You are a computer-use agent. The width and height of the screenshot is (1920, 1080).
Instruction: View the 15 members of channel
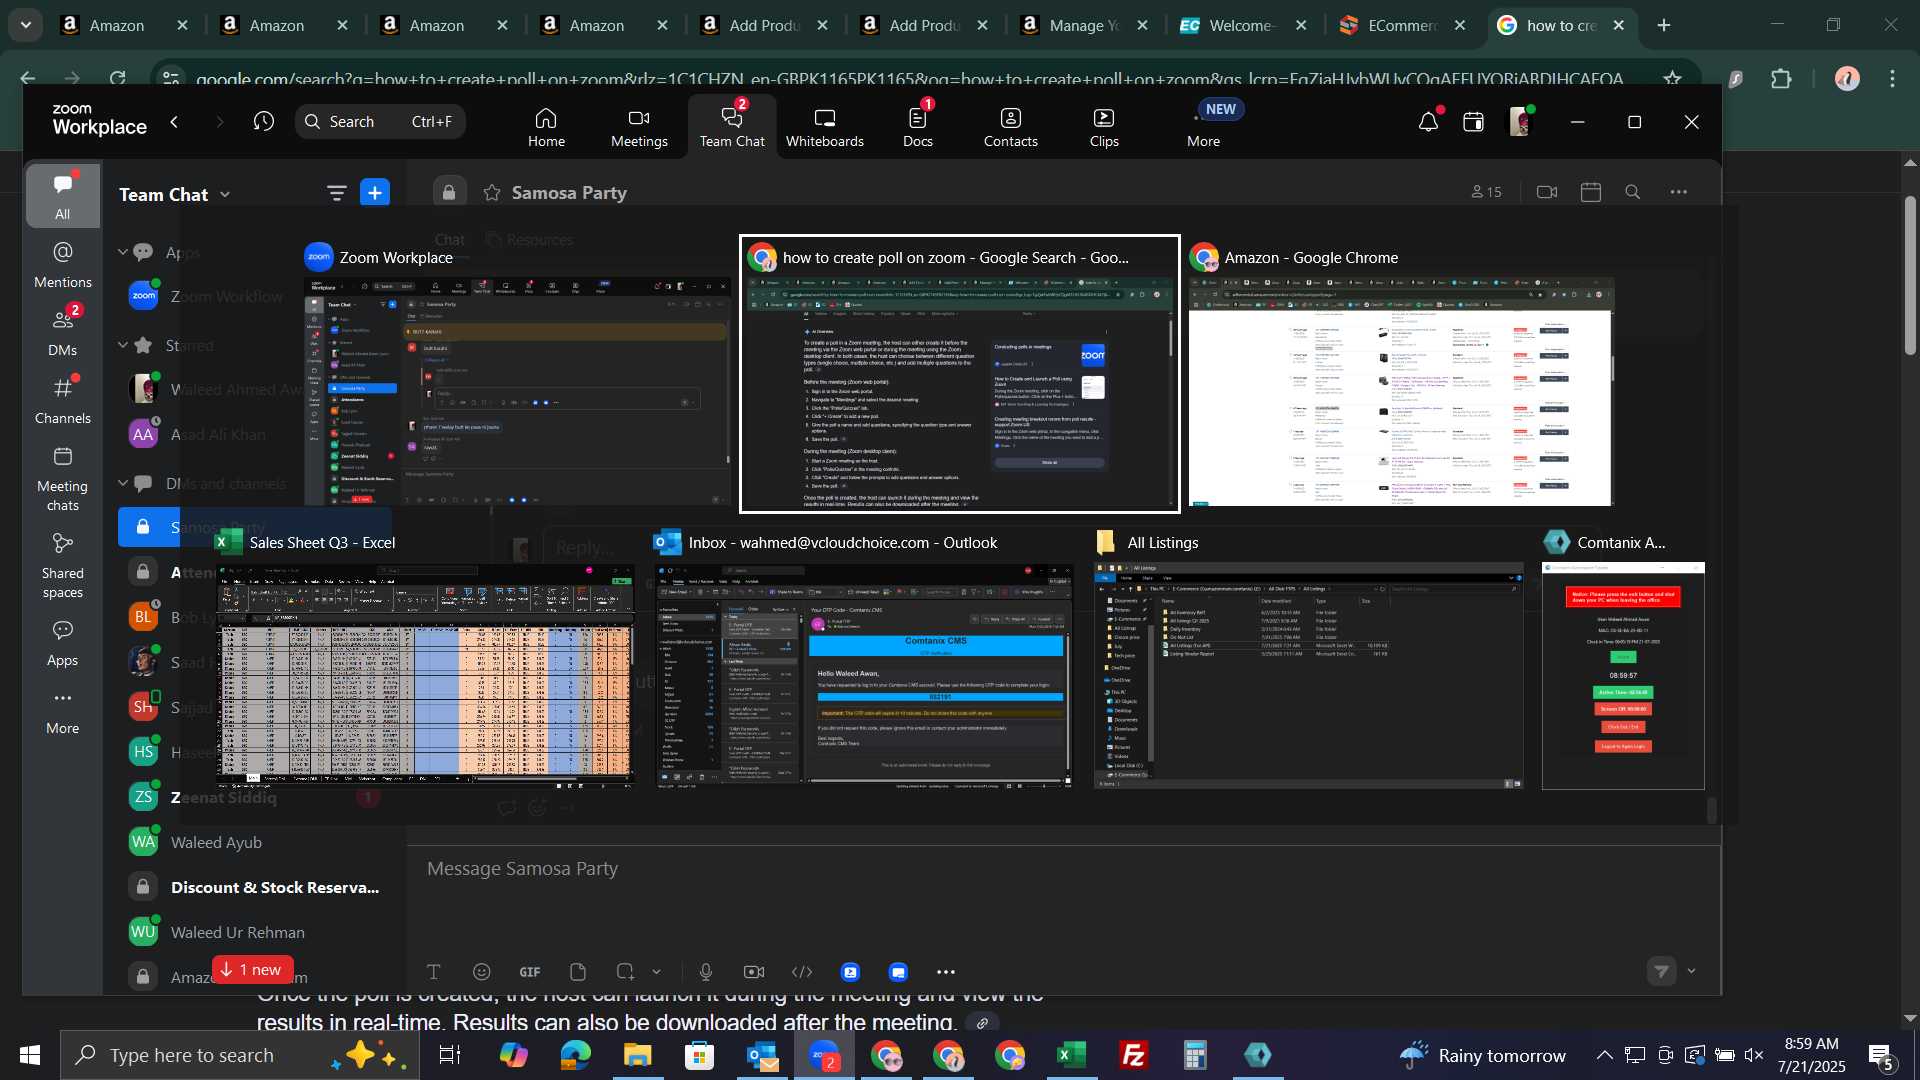click(x=1486, y=192)
